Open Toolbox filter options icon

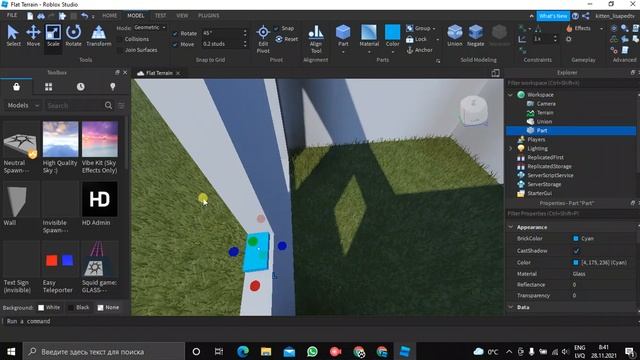pos(121,105)
